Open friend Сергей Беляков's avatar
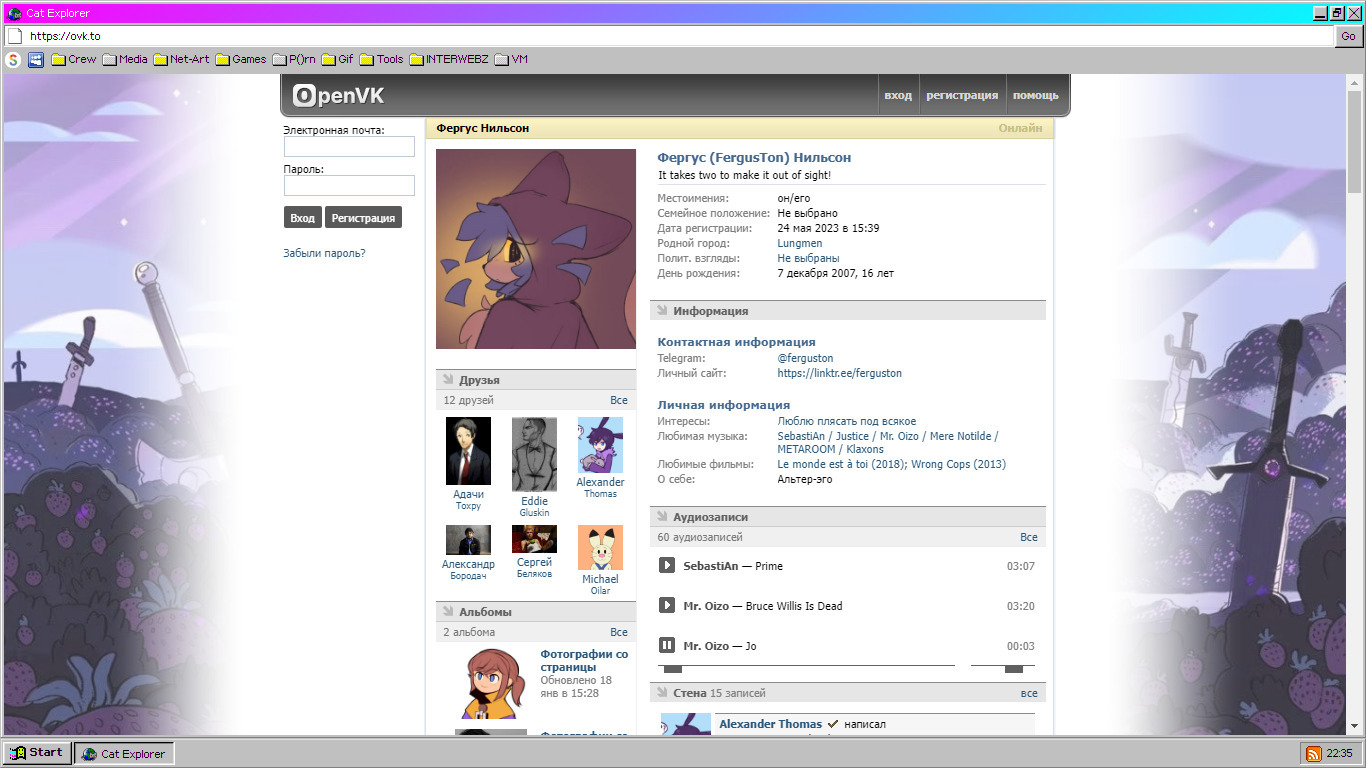The image size is (1366, 768). (534, 539)
